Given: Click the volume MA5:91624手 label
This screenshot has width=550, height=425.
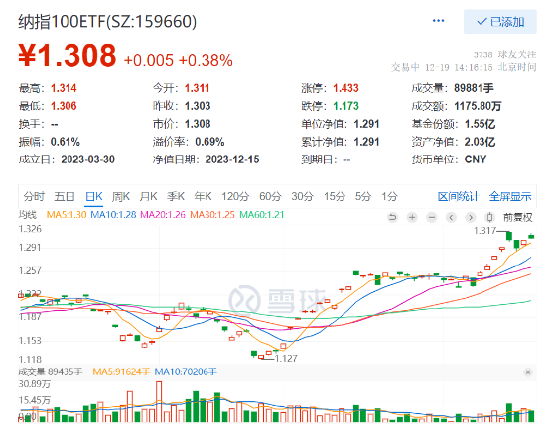Looking at the screenshot, I should tap(121, 372).
